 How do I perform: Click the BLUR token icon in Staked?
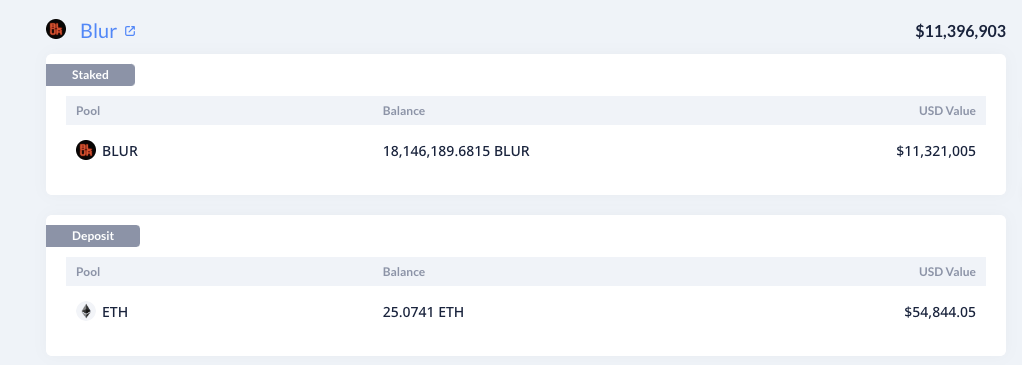[86, 151]
